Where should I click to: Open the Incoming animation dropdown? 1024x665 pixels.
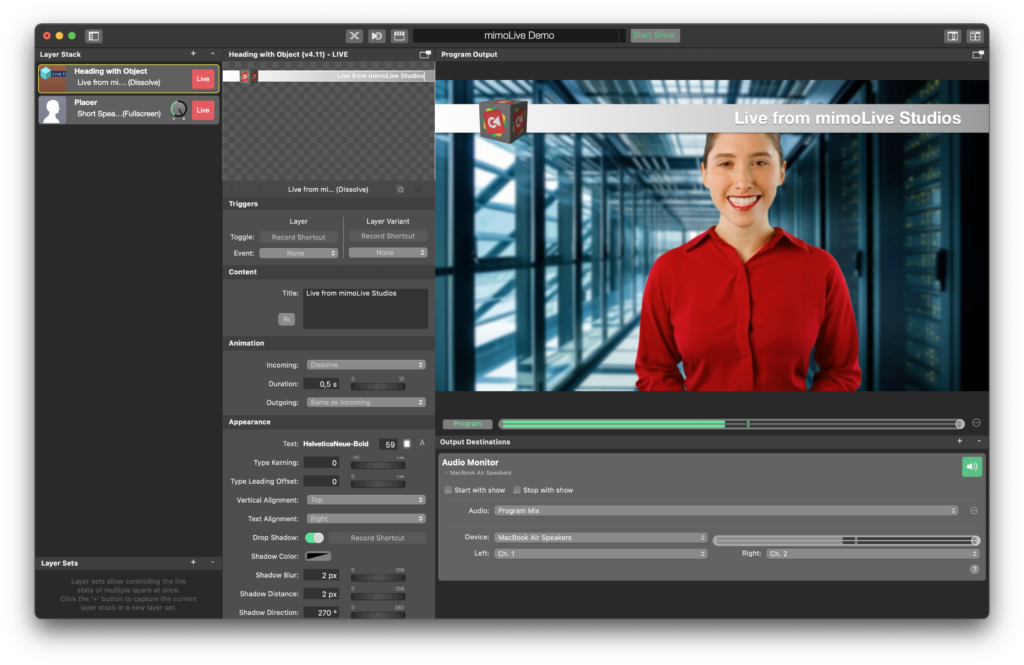(x=365, y=364)
